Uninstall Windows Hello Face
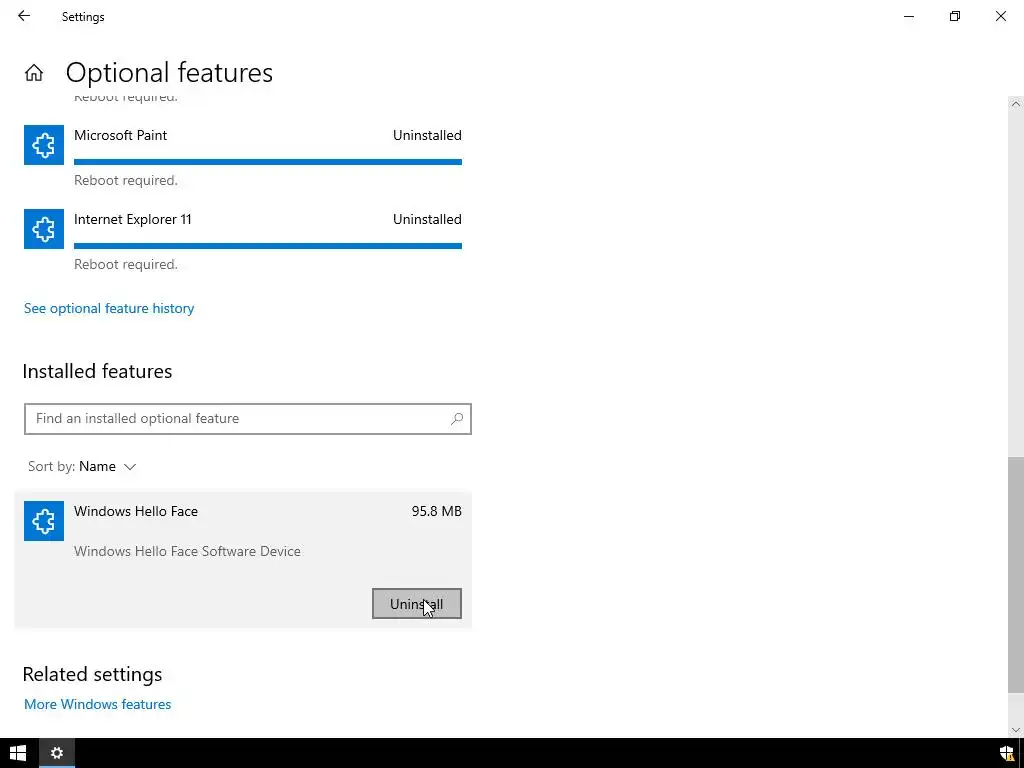Image resolution: width=1024 pixels, height=768 pixels. 417,603
